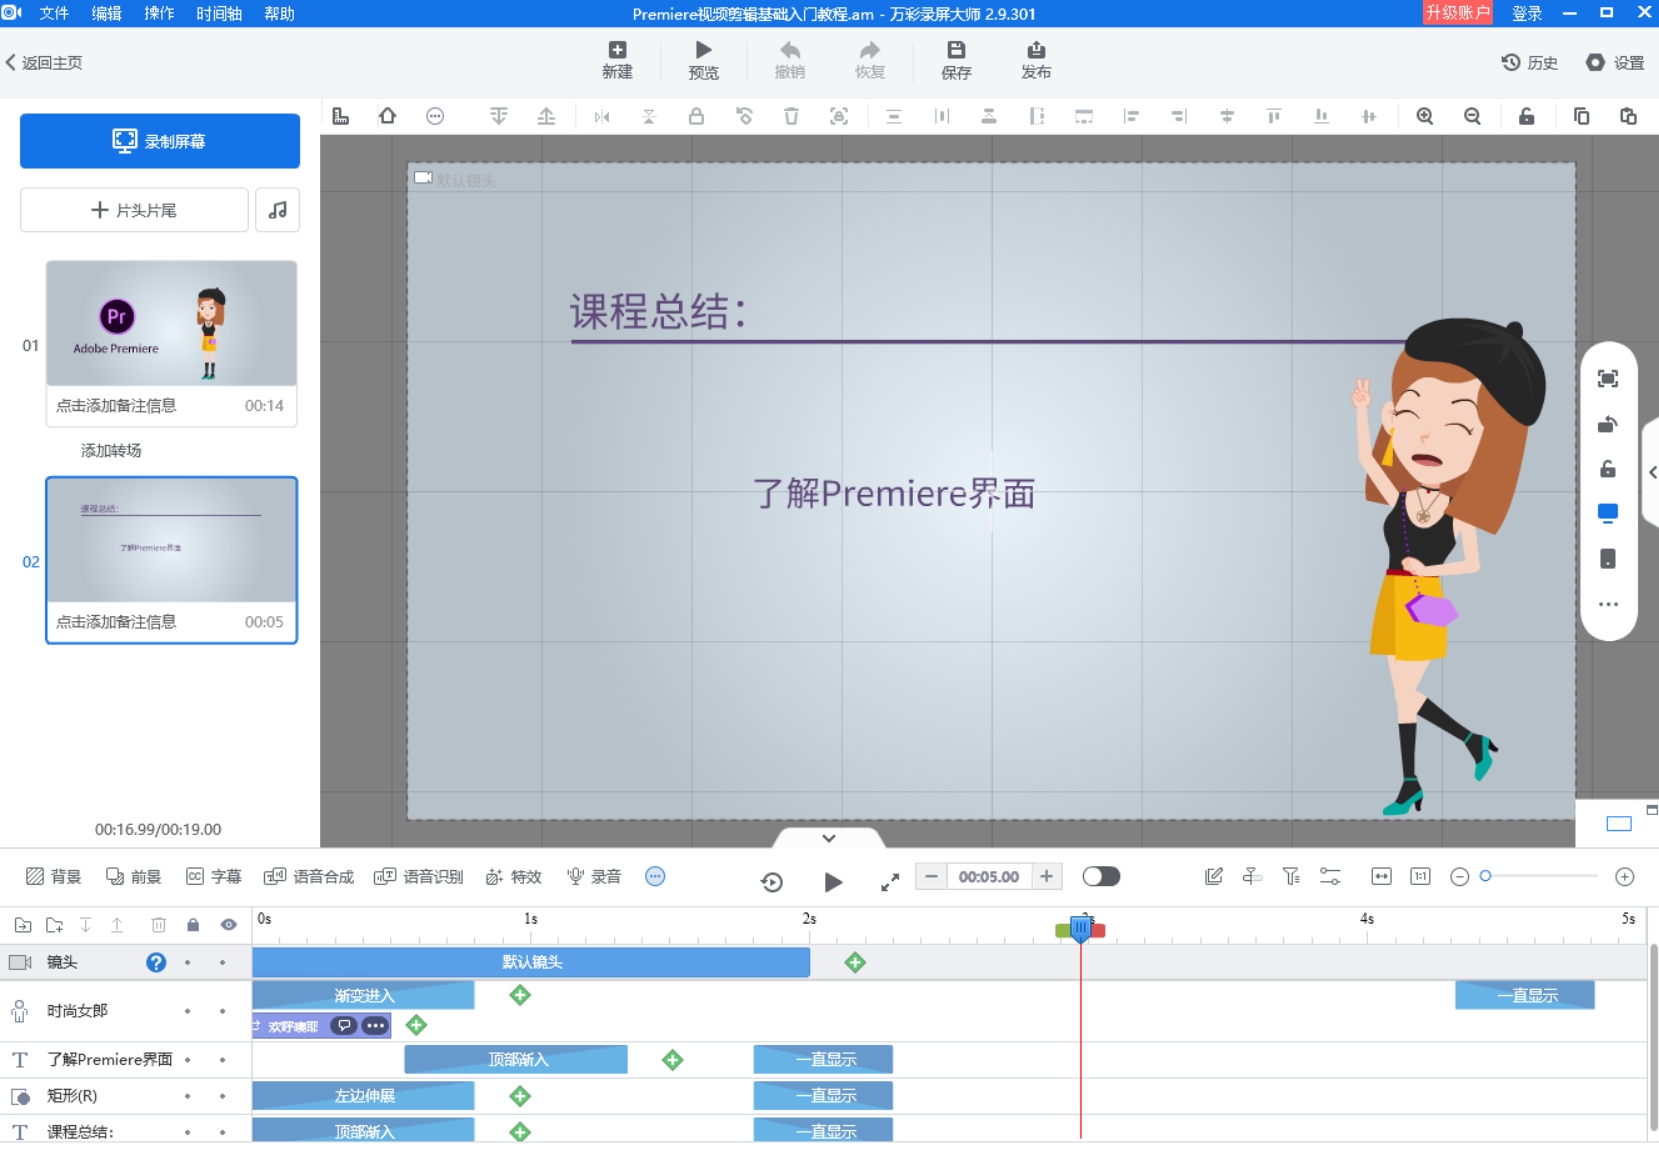Toggle the timeline eye visibility icon
Image resolution: width=1659 pixels, height=1154 pixels.
point(229,925)
